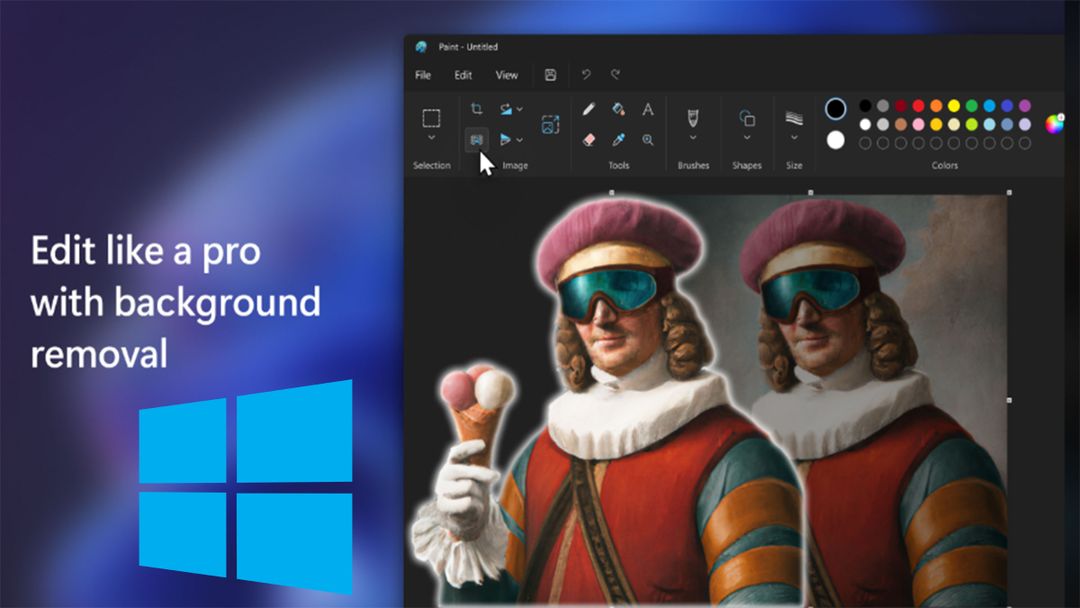
Task: Open the Edit colors wheel
Action: 1053,125
